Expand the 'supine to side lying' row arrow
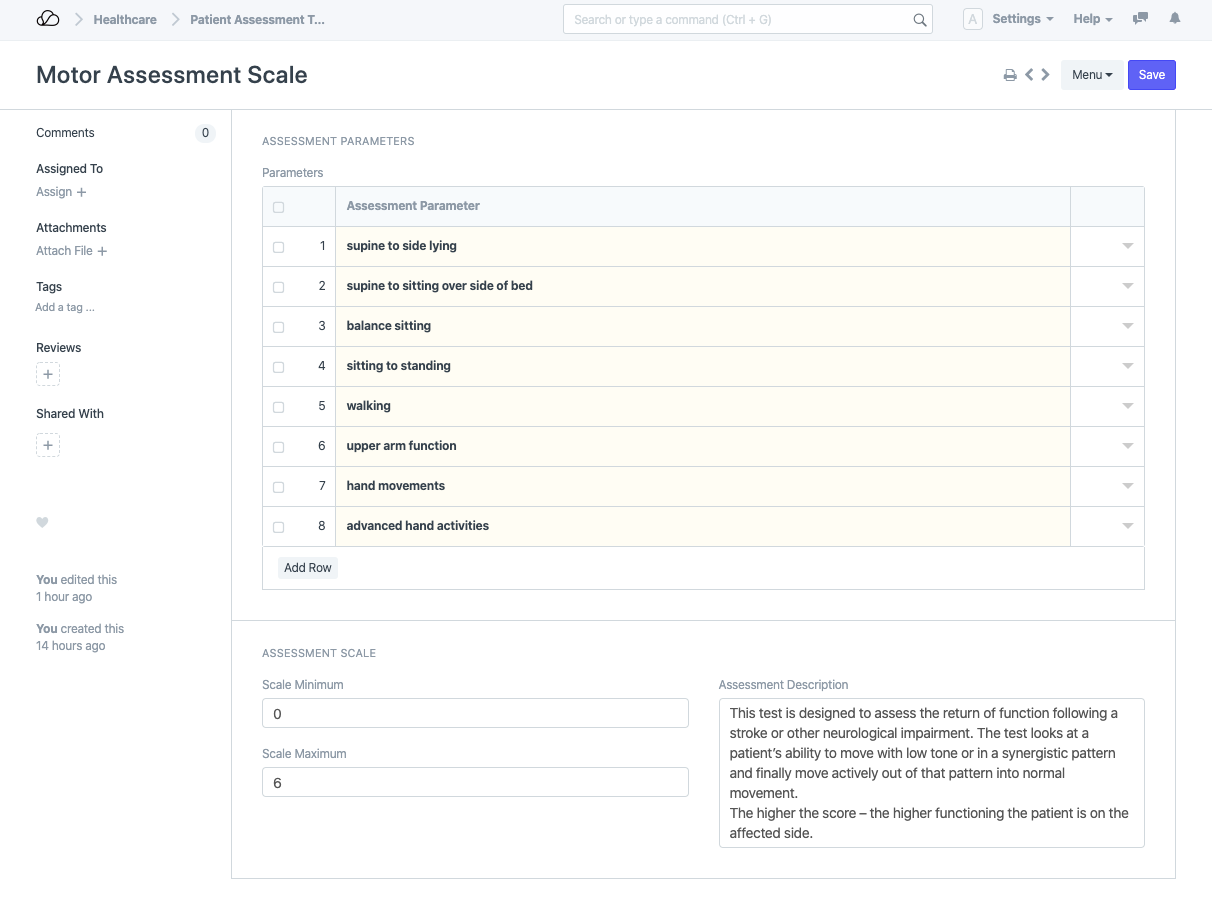The width and height of the screenshot is (1212, 901). [1127, 246]
